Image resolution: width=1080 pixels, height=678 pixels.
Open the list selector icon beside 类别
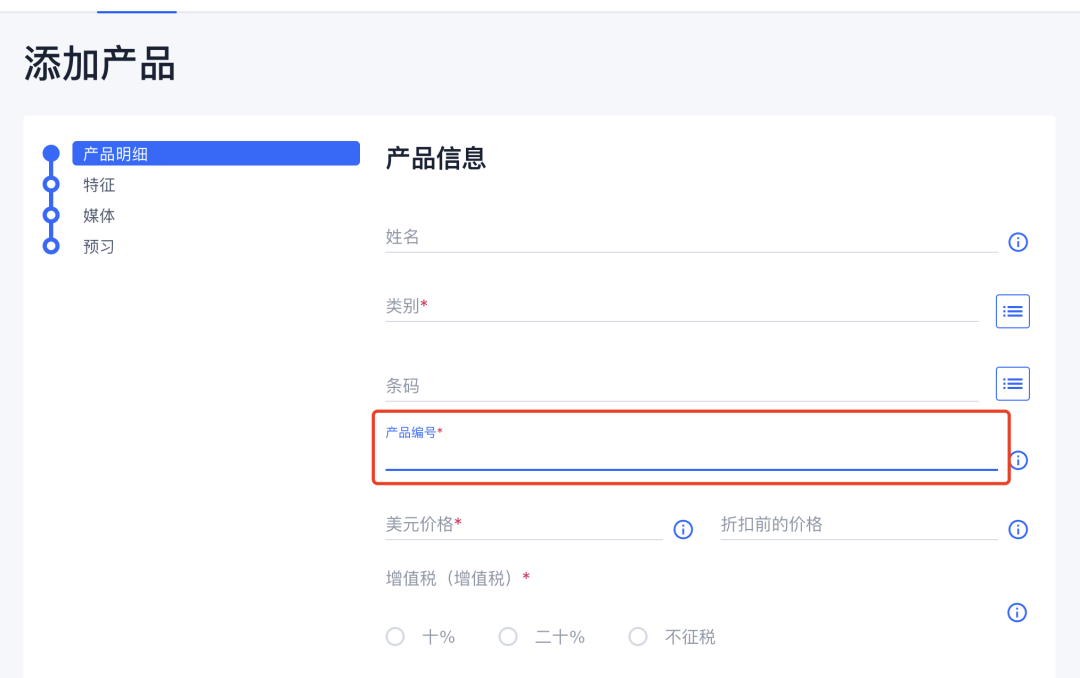click(x=1012, y=311)
